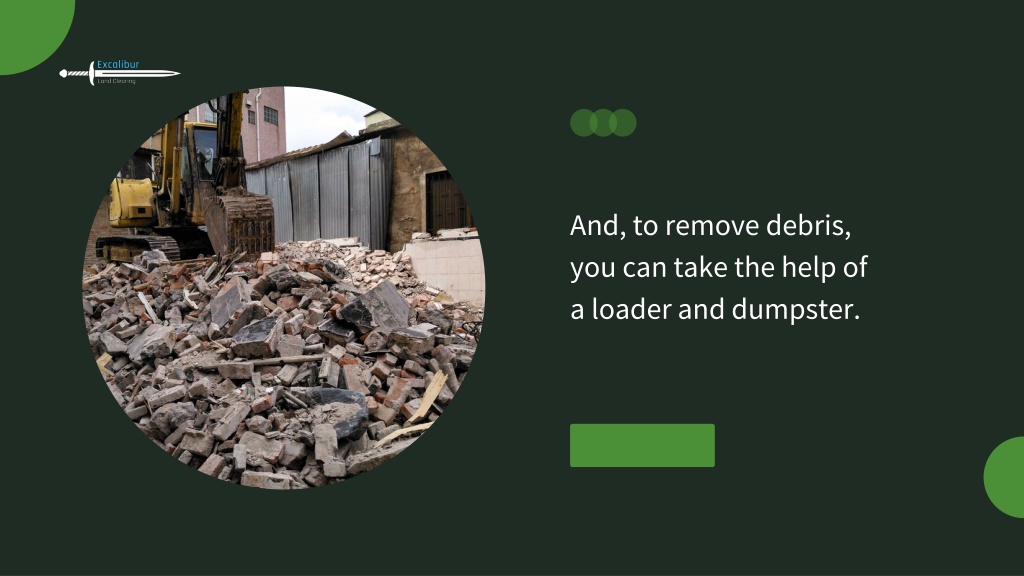This screenshot has width=1024, height=576.
Task: Click the rightmost overlapping green circle
Action: (x=623, y=123)
